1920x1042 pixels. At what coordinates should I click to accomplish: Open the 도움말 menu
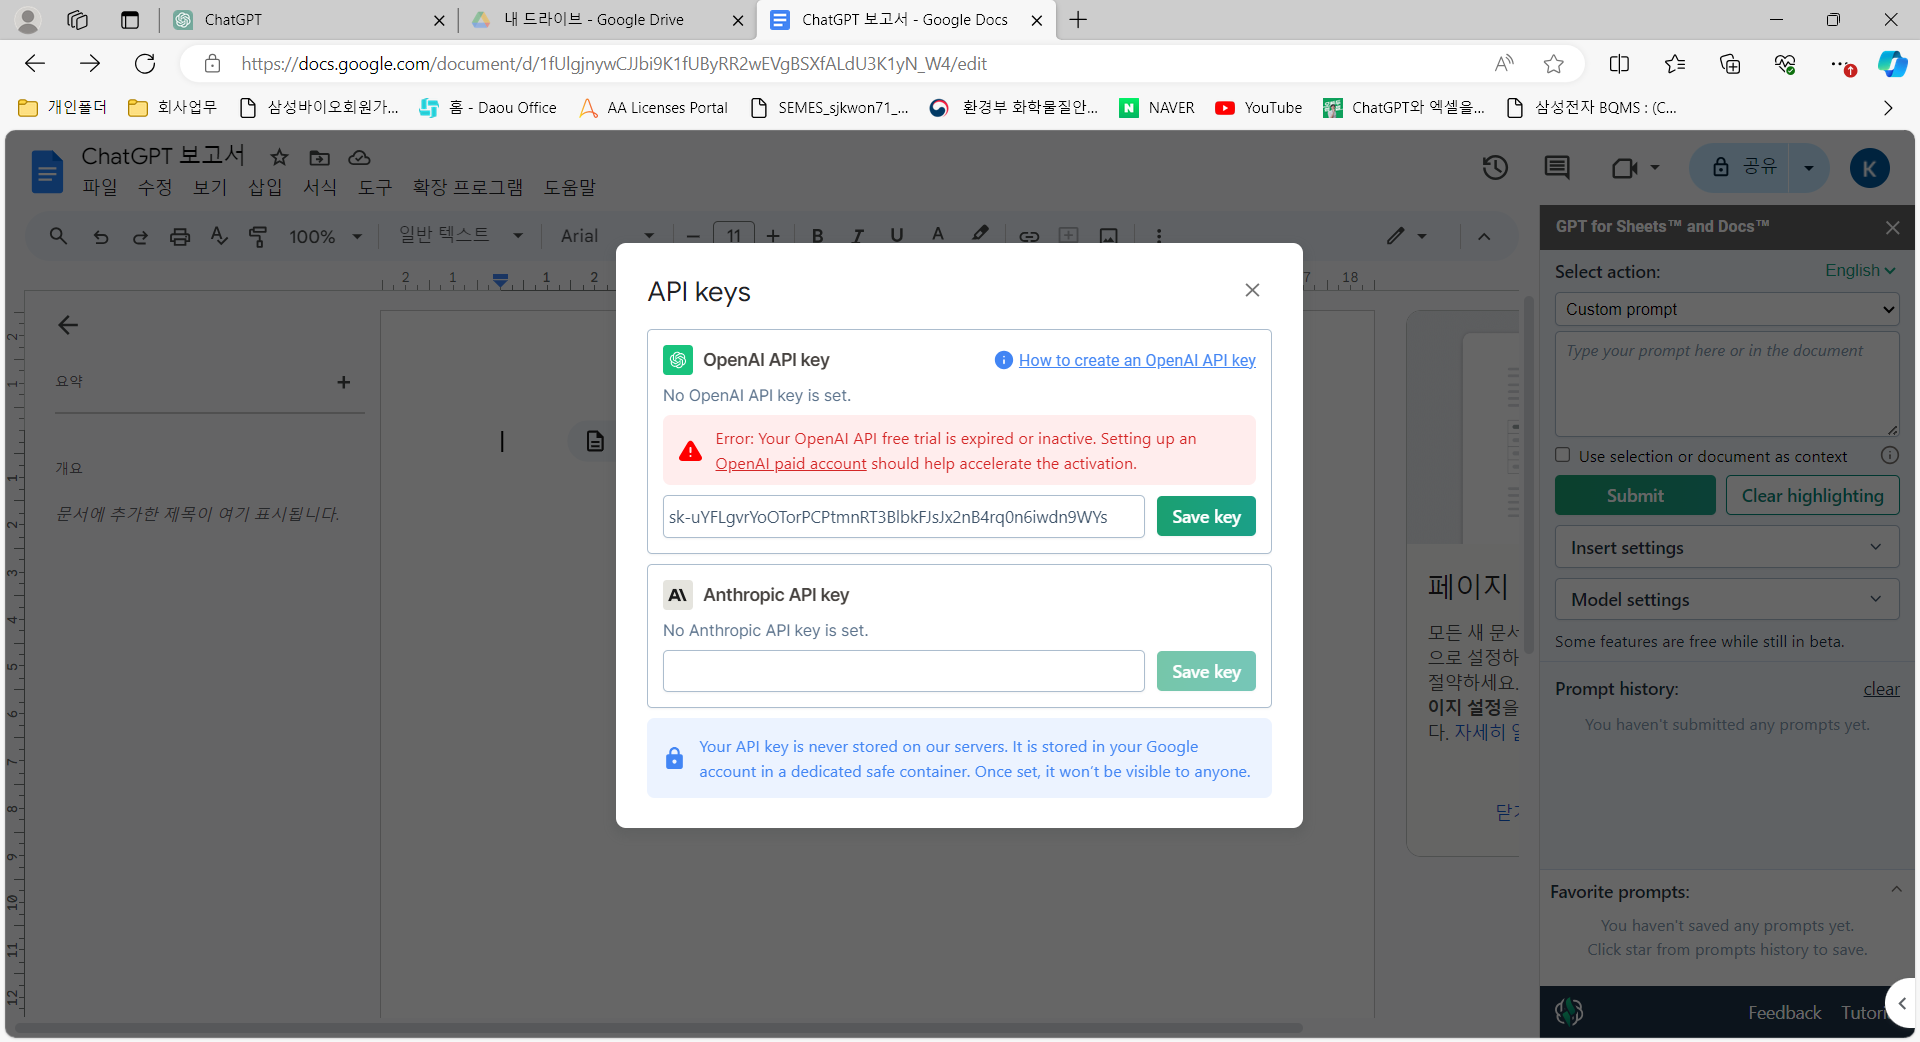click(x=569, y=187)
